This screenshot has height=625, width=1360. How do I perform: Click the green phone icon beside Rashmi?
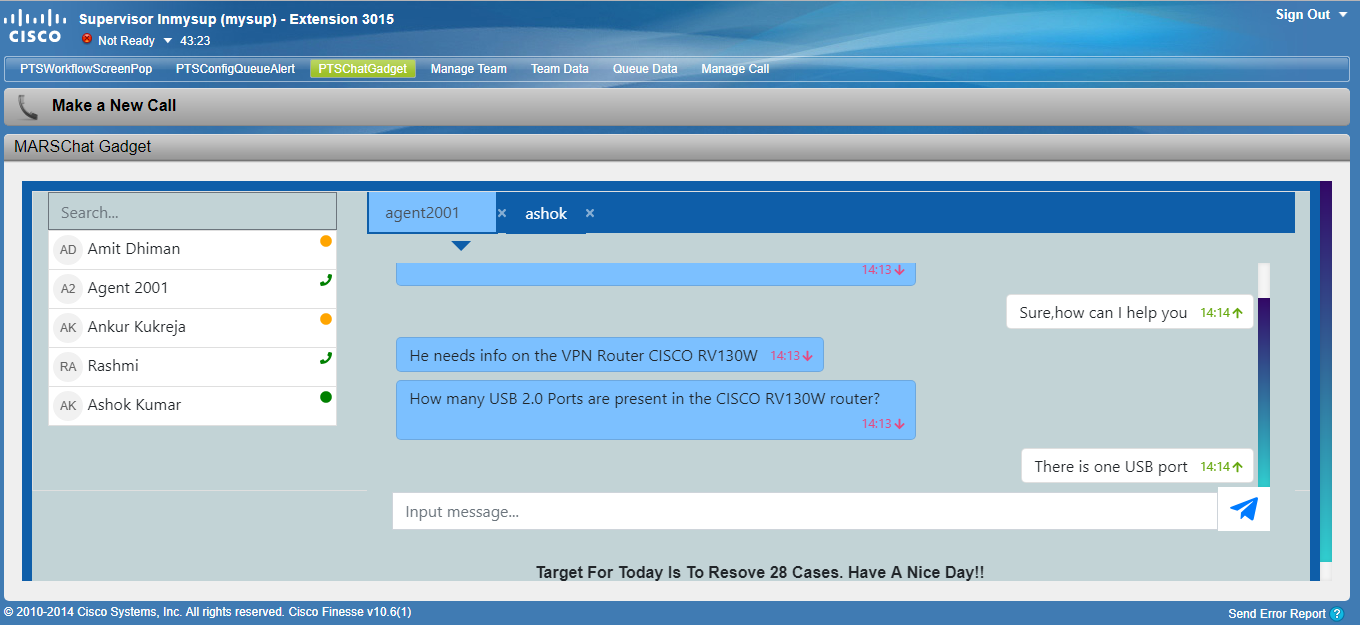(325, 357)
